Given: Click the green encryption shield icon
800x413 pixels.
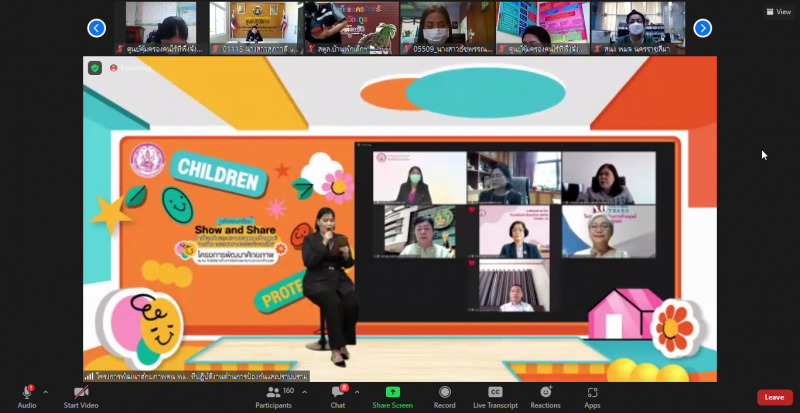Looking at the screenshot, I should pos(95,68).
